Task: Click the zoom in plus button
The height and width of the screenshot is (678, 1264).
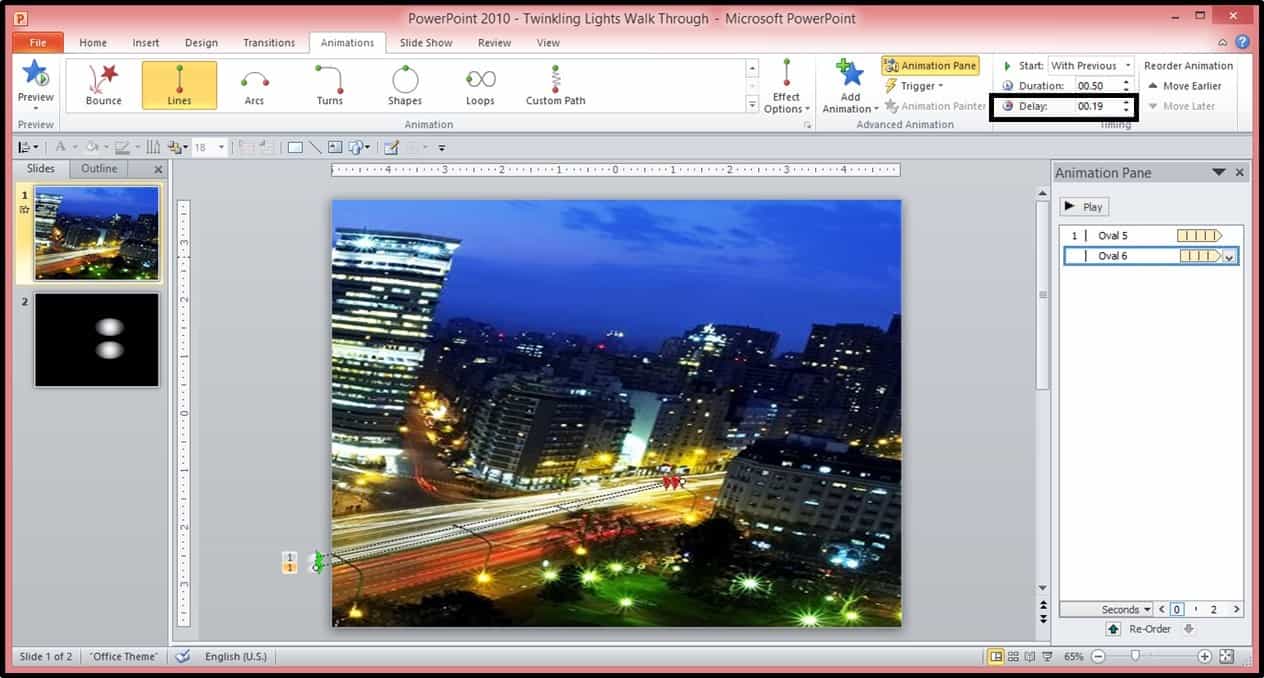Action: [1204, 657]
